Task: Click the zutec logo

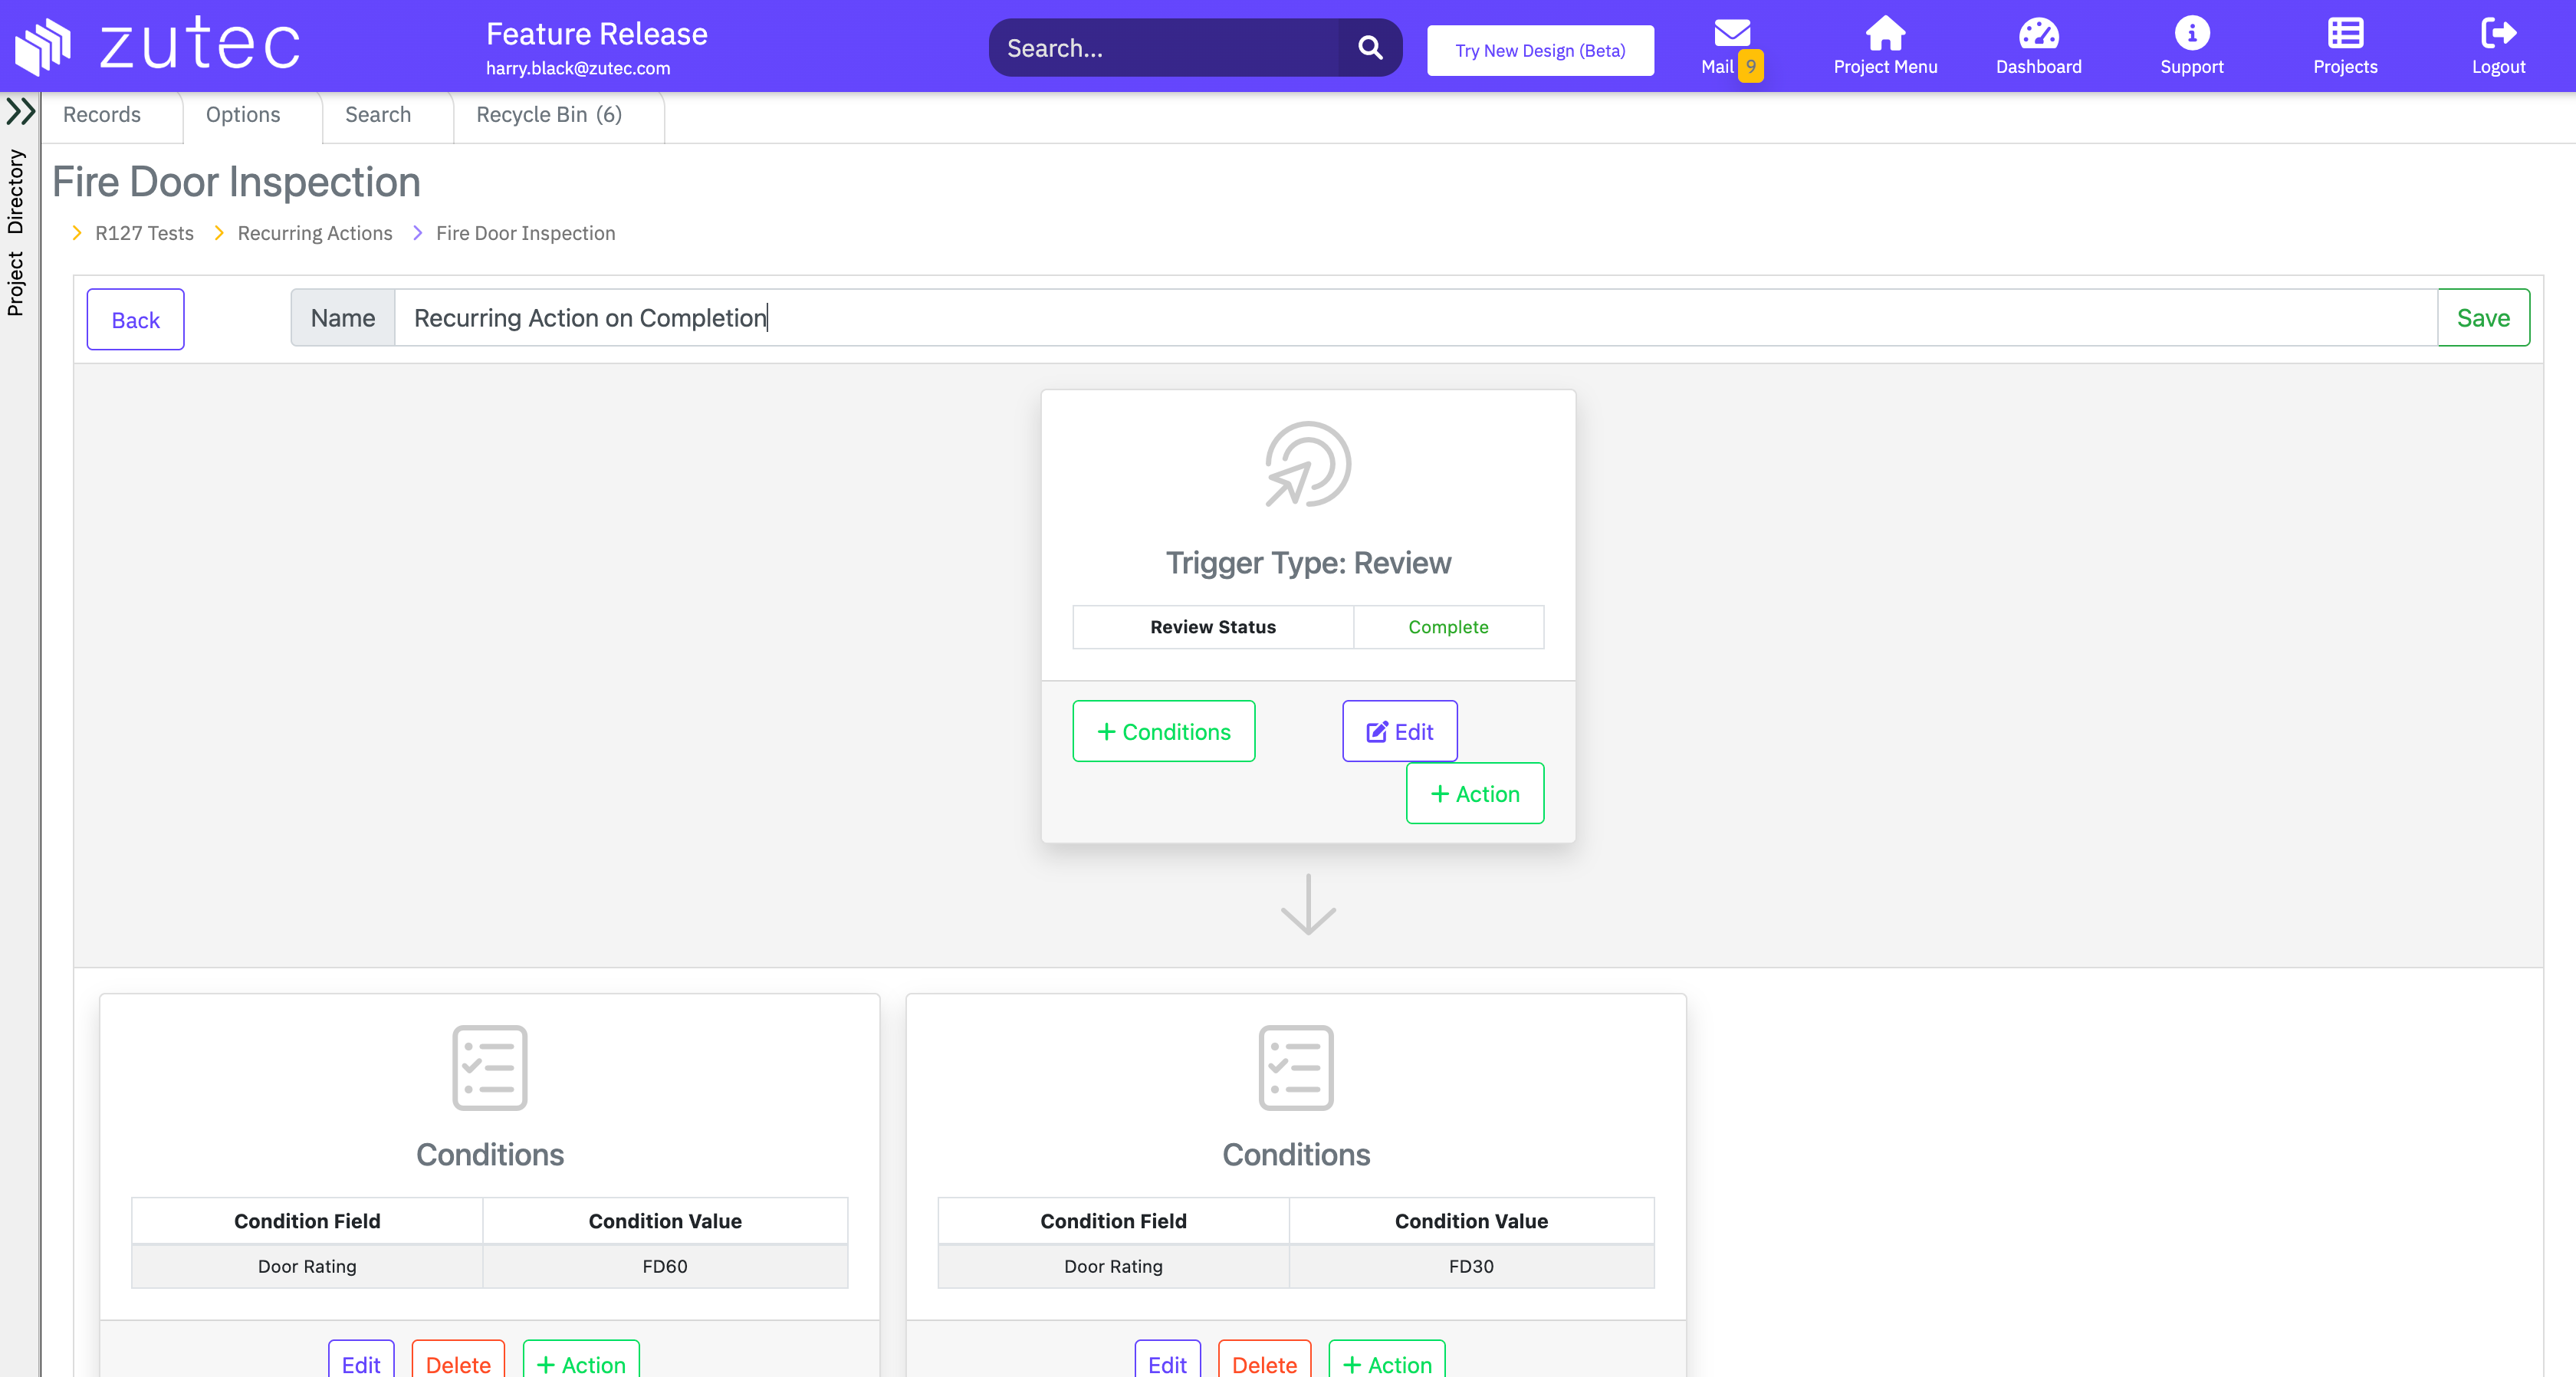Action: 158,45
